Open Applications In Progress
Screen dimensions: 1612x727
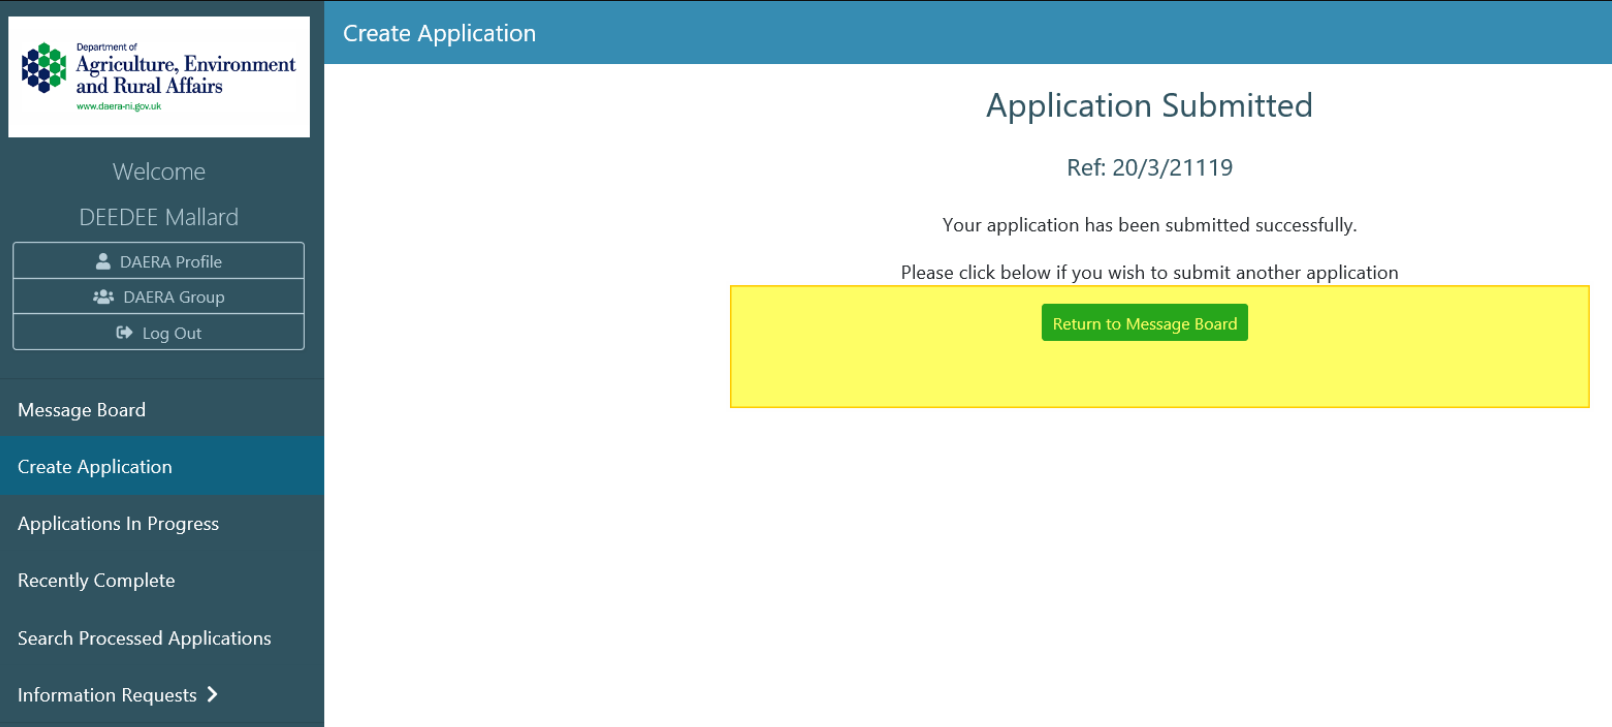point(162,524)
